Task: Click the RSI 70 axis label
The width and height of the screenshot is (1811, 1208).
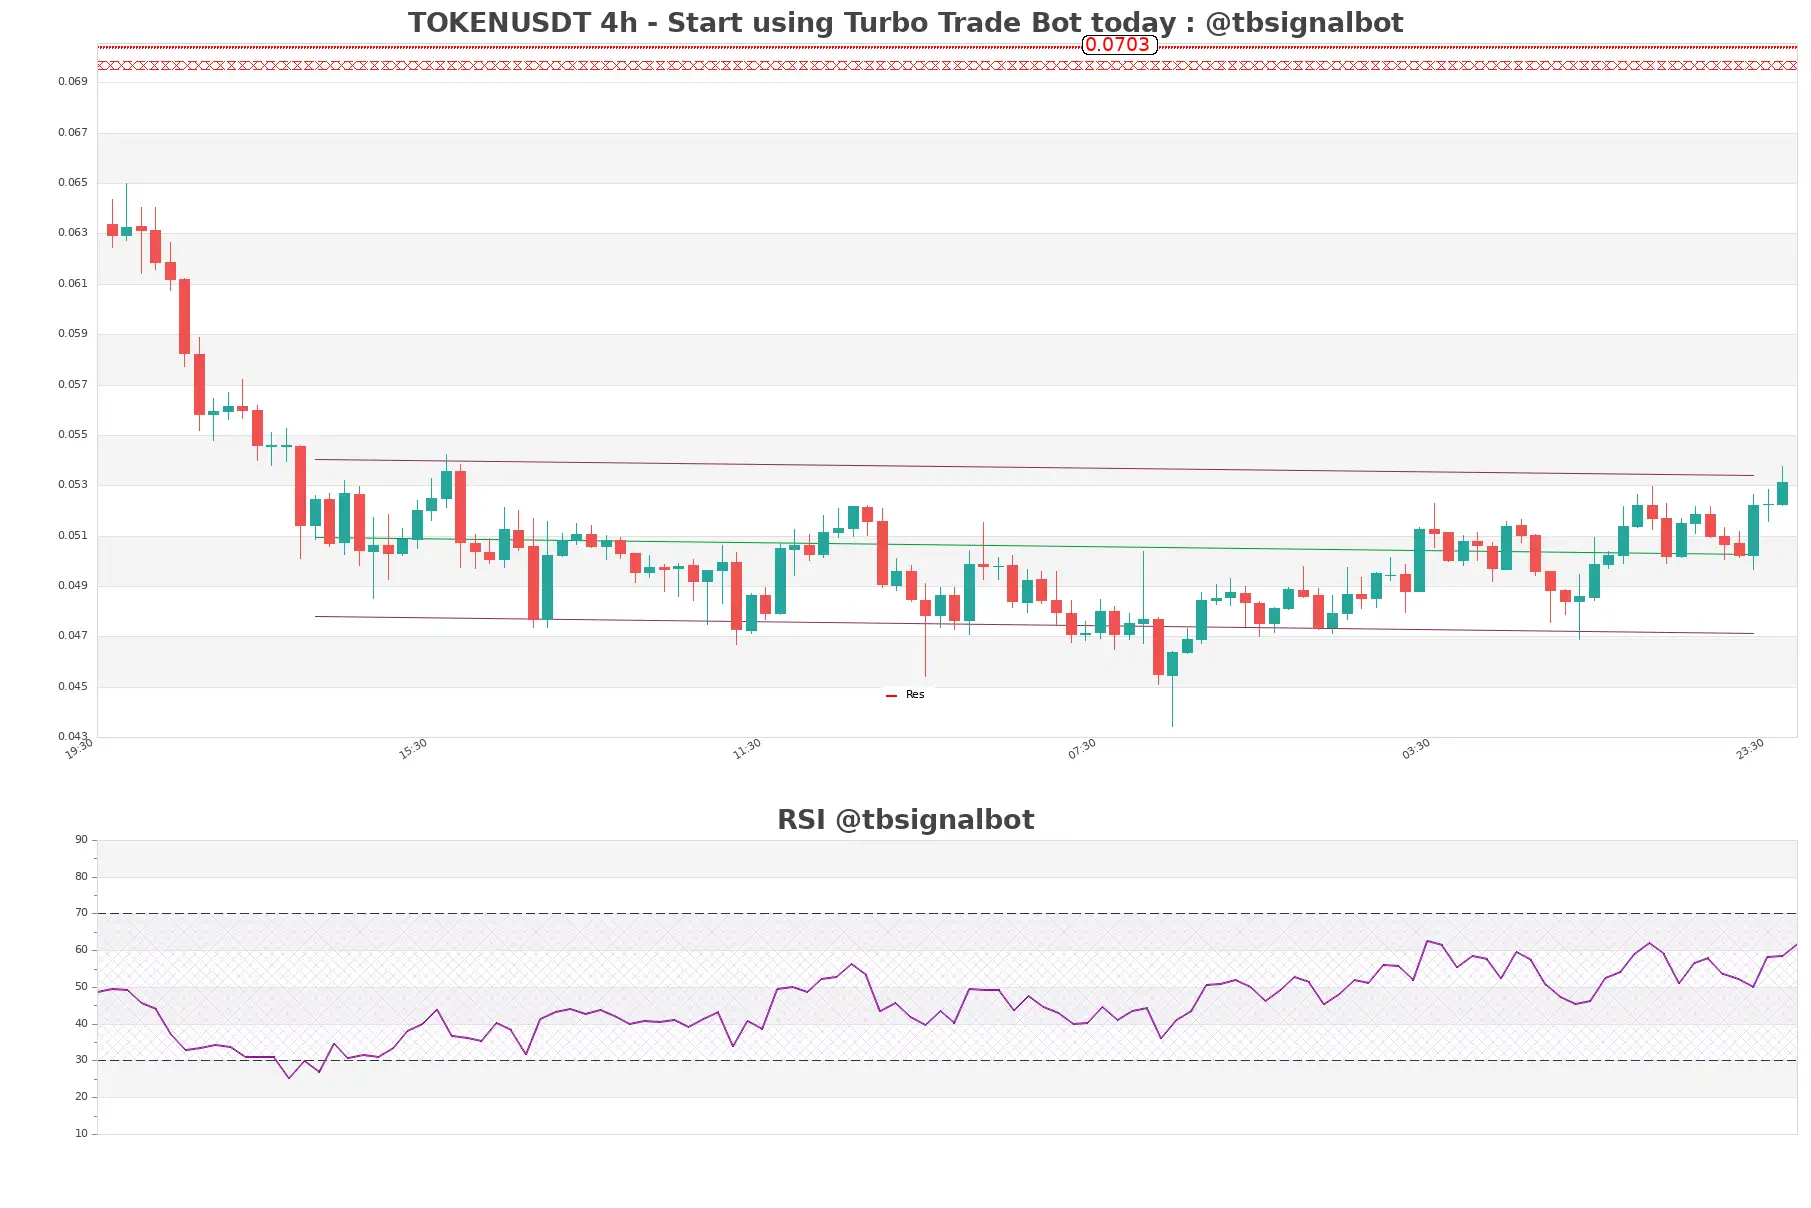Action: click(x=81, y=913)
